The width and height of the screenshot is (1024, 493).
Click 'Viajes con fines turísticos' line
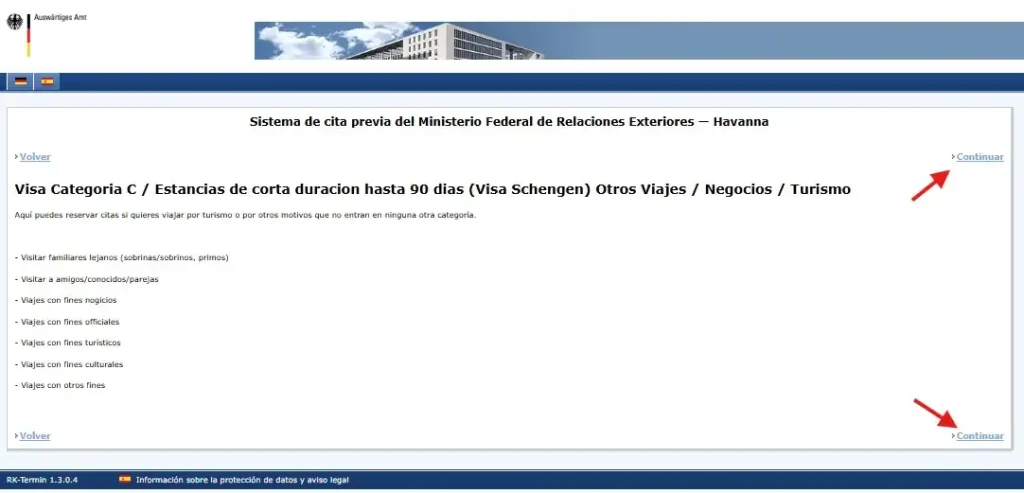coord(67,343)
